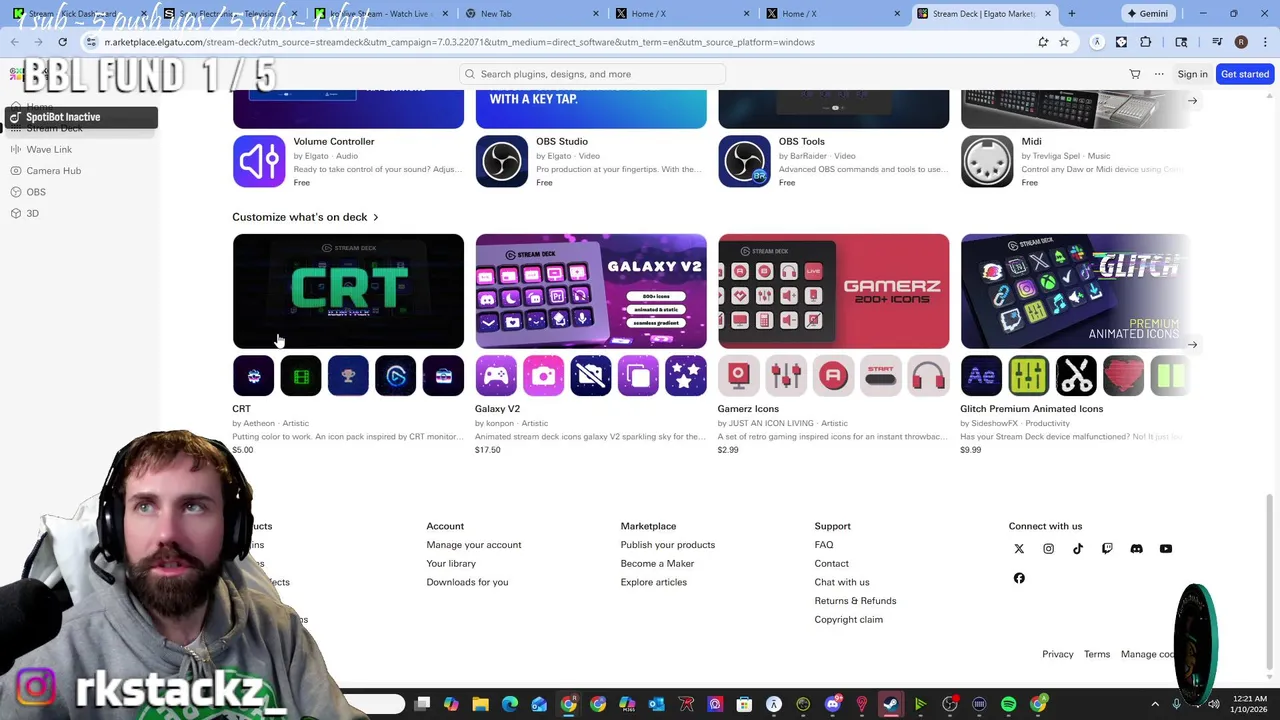Open Elgato's Twitch channel
Screen dimensions: 1280x720
1107,549
